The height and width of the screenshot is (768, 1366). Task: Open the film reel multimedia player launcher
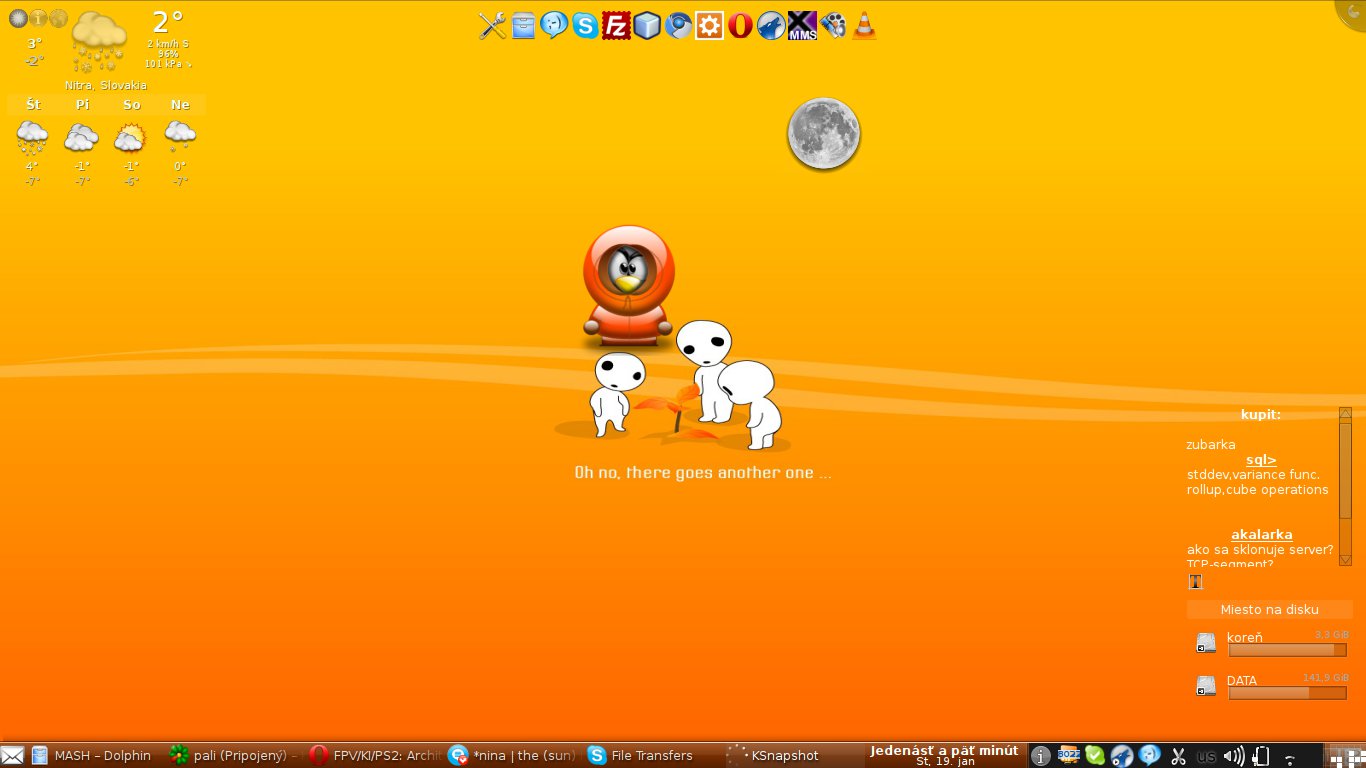point(833,25)
